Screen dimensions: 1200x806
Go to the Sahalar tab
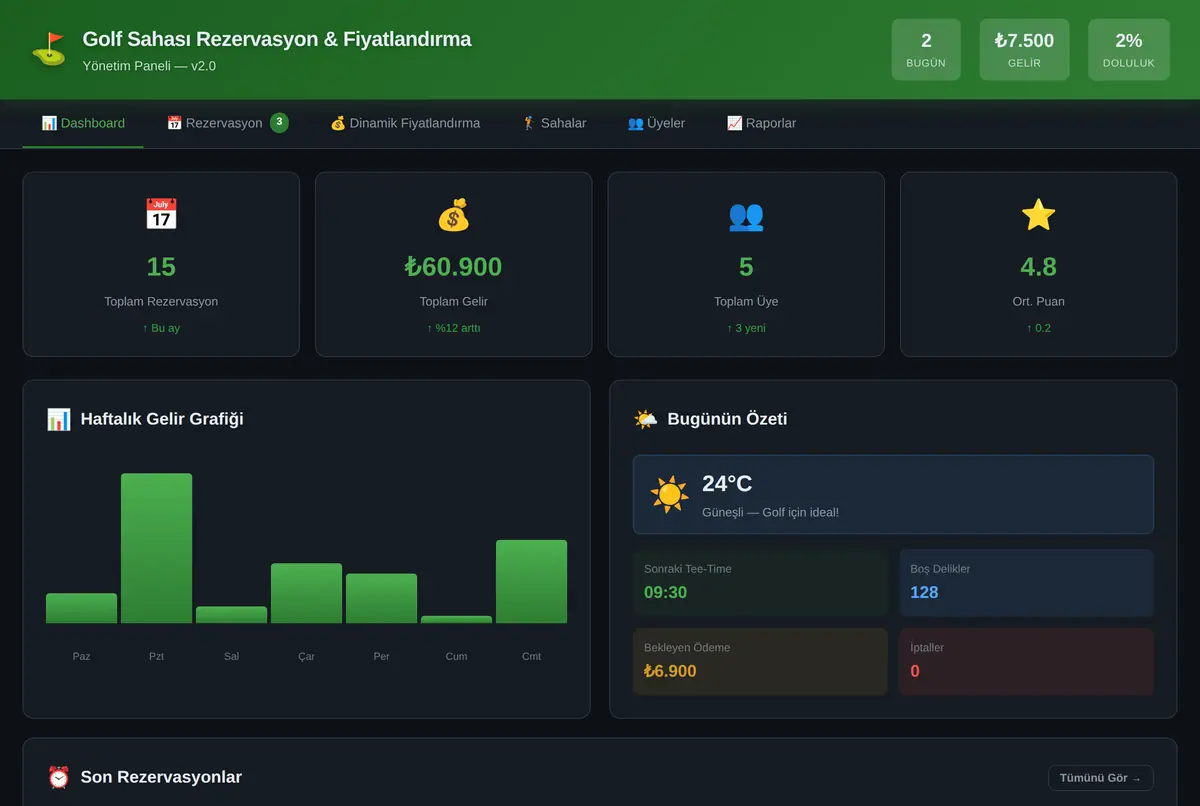point(554,123)
